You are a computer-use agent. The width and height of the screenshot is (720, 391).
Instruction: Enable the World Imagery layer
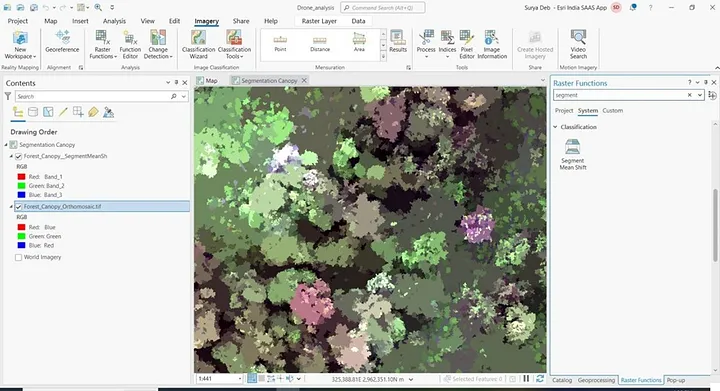click(18, 257)
